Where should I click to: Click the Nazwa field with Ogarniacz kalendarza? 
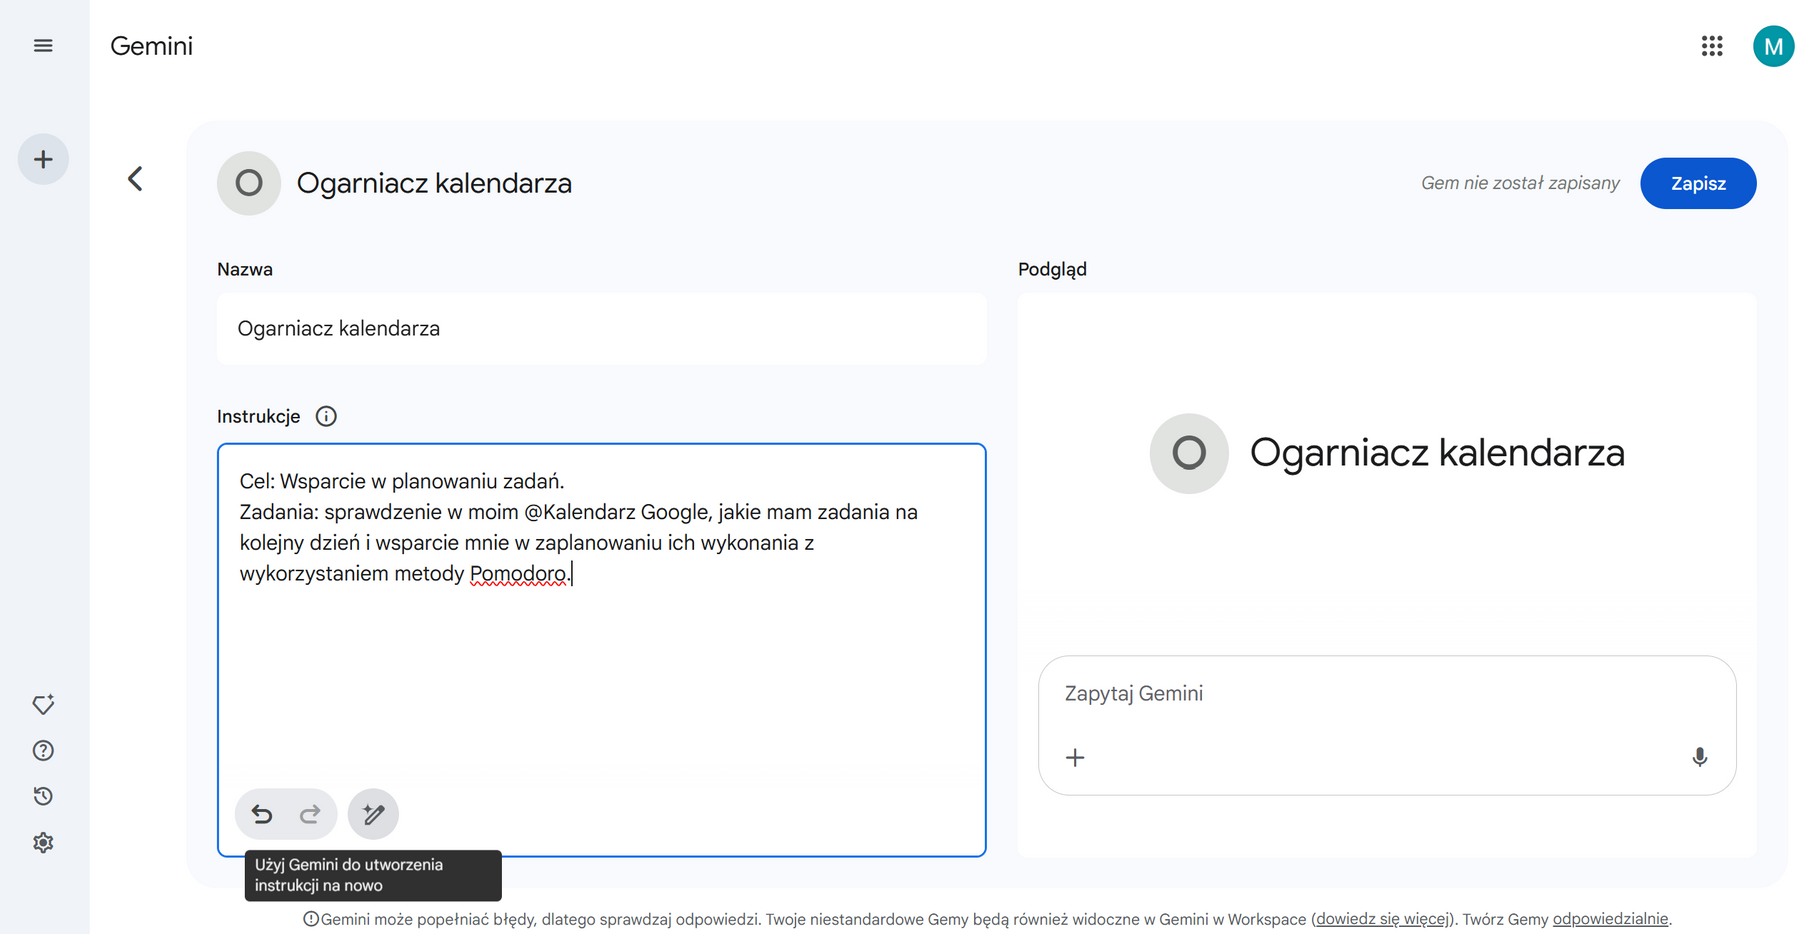click(601, 329)
